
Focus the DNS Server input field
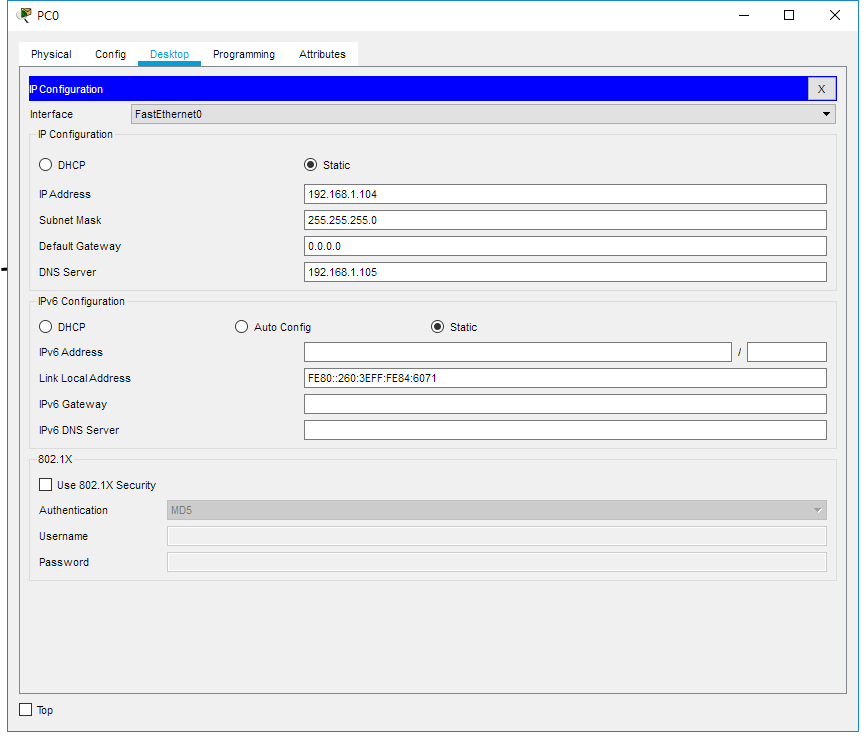click(565, 272)
